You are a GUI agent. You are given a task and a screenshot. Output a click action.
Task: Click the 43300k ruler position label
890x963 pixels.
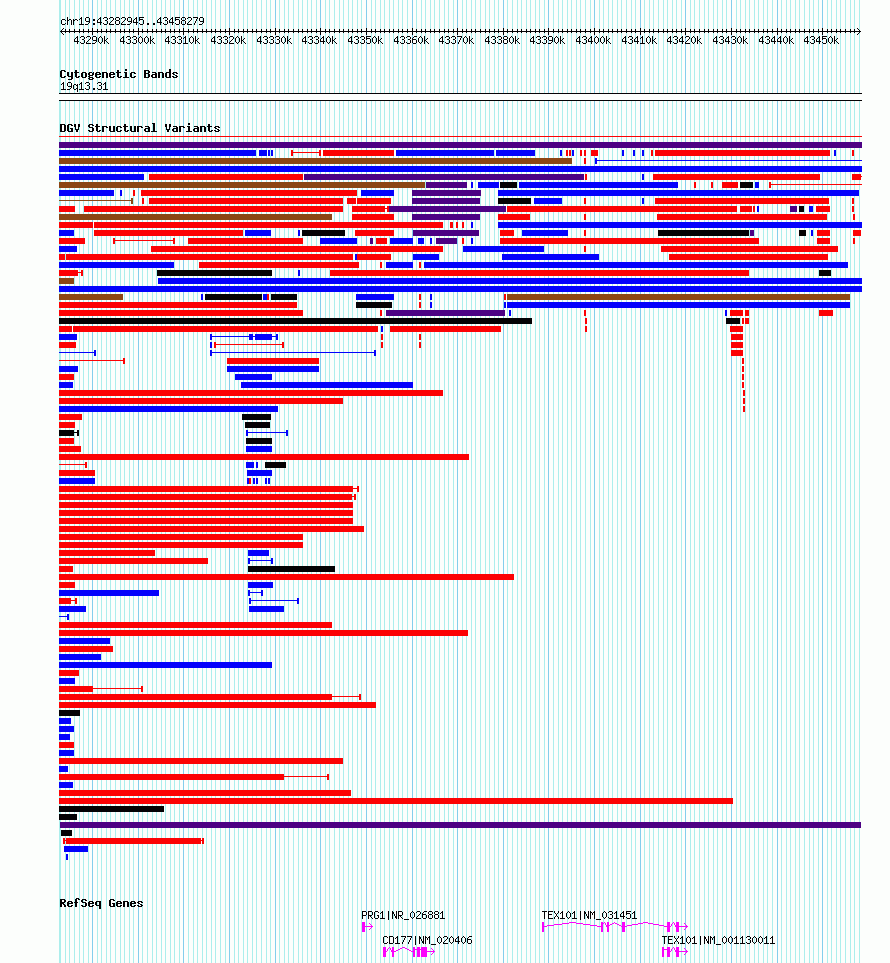tap(137, 41)
